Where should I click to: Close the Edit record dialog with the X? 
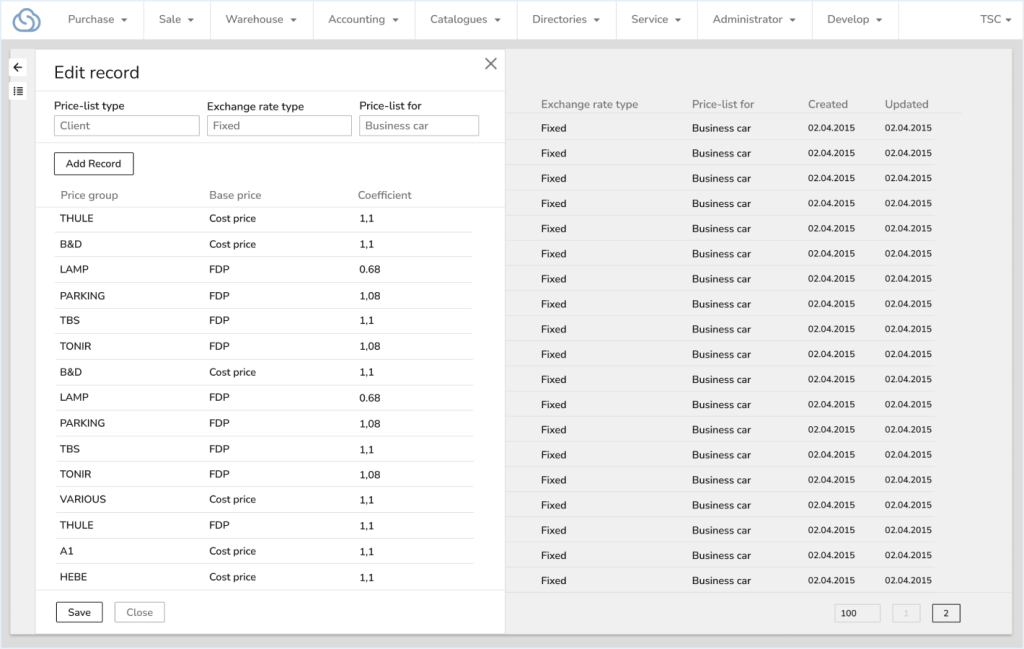click(490, 62)
